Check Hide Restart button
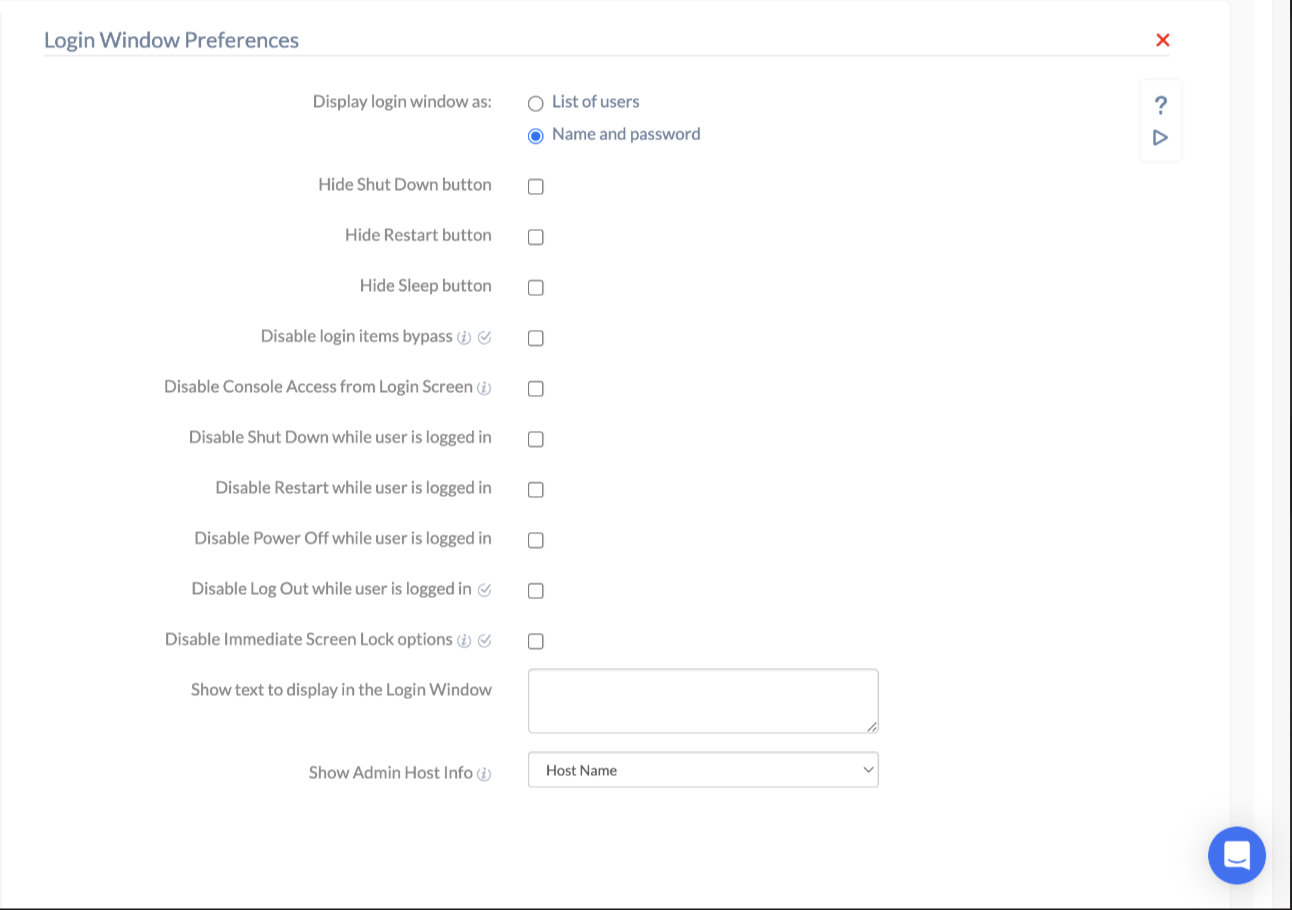Screen dimensions: 1292x910 535,236
